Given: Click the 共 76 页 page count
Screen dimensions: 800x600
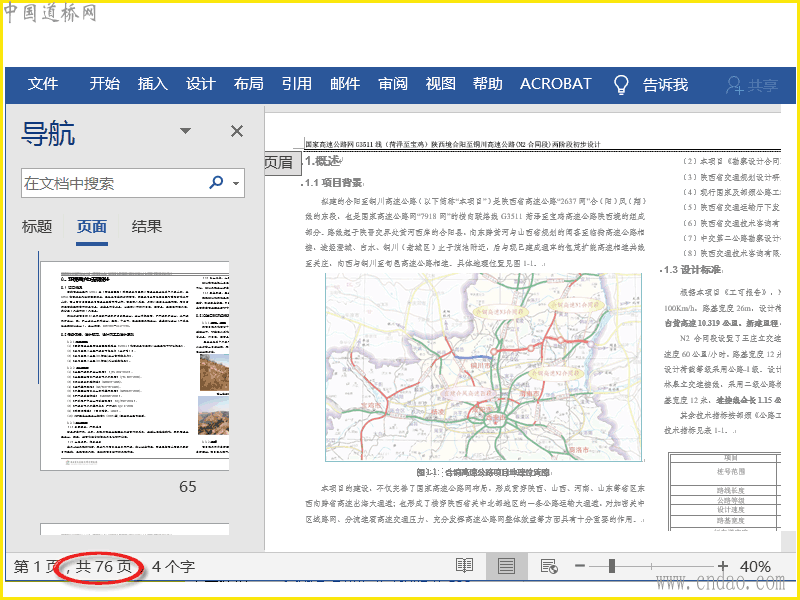Looking at the screenshot, I should point(104,567).
